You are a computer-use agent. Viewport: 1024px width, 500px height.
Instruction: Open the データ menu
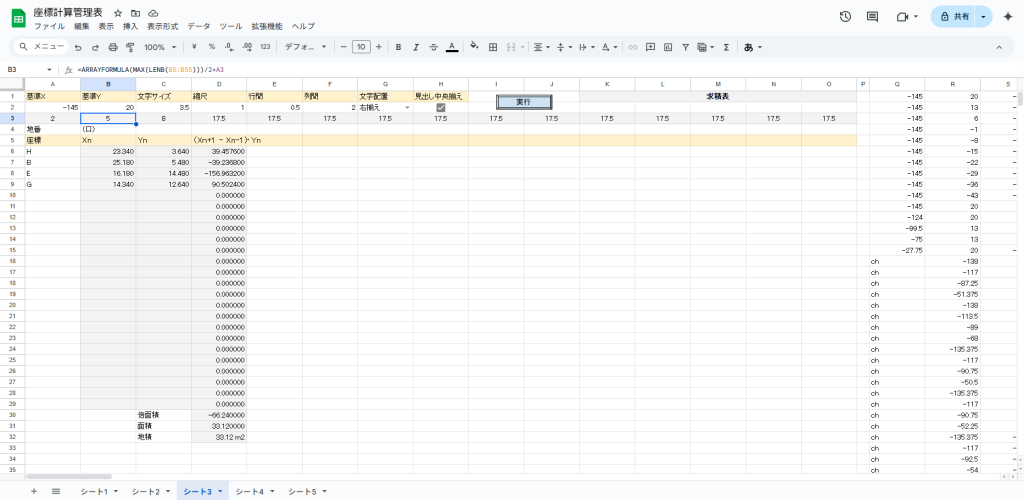(x=199, y=27)
